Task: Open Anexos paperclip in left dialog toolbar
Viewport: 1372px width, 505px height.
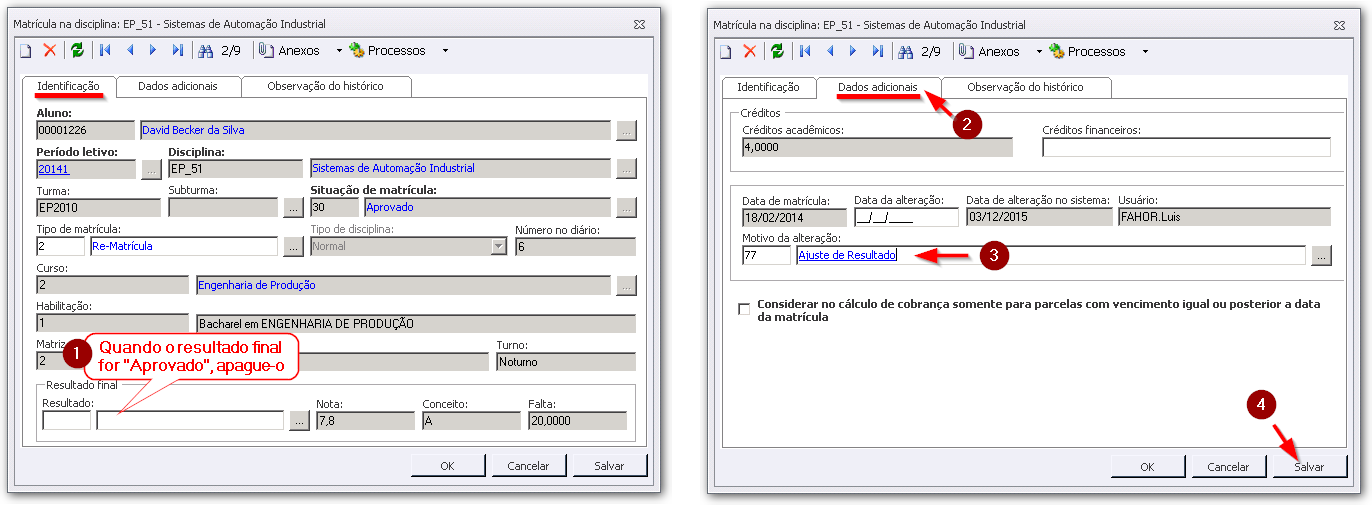Action: 288,50
